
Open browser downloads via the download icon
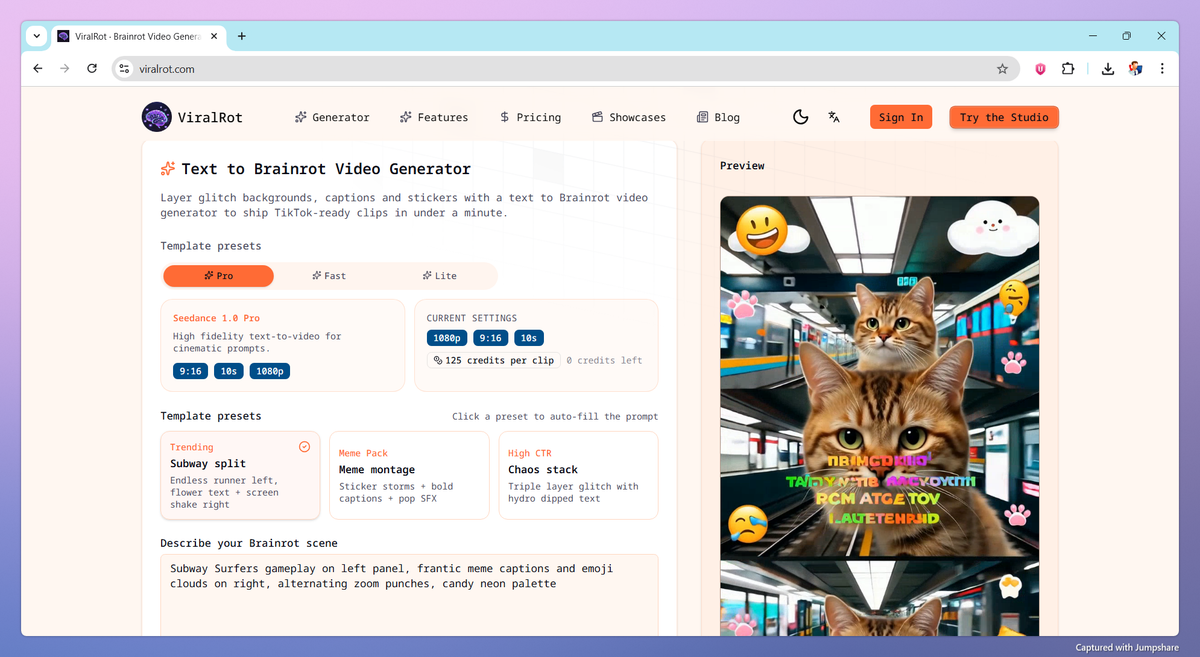pyautogui.click(x=1107, y=69)
